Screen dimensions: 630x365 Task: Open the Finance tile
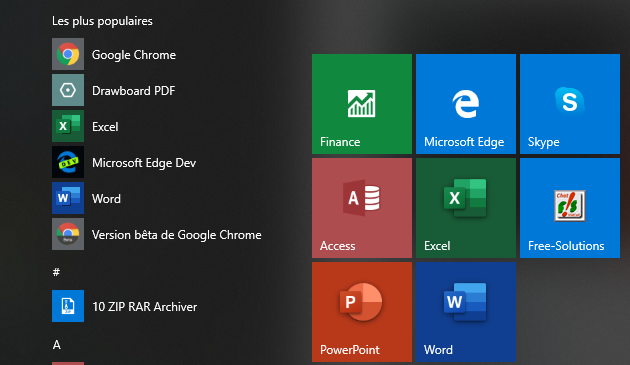pos(362,104)
